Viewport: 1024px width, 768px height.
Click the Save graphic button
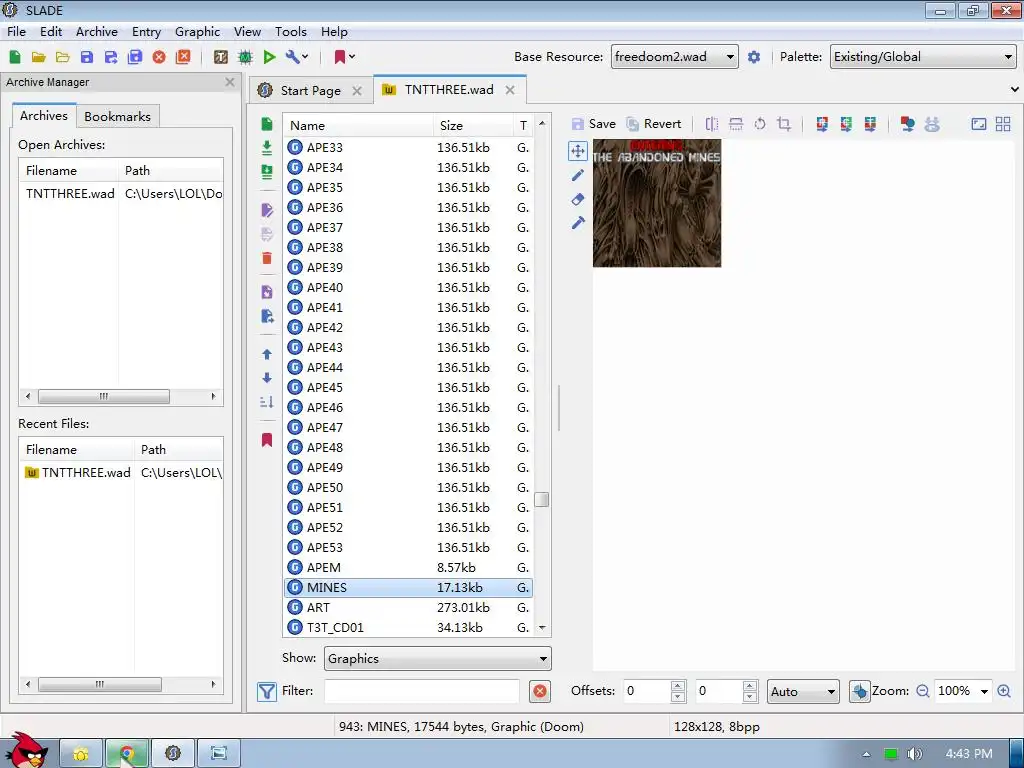pyautogui.click(x=594, y=124)
